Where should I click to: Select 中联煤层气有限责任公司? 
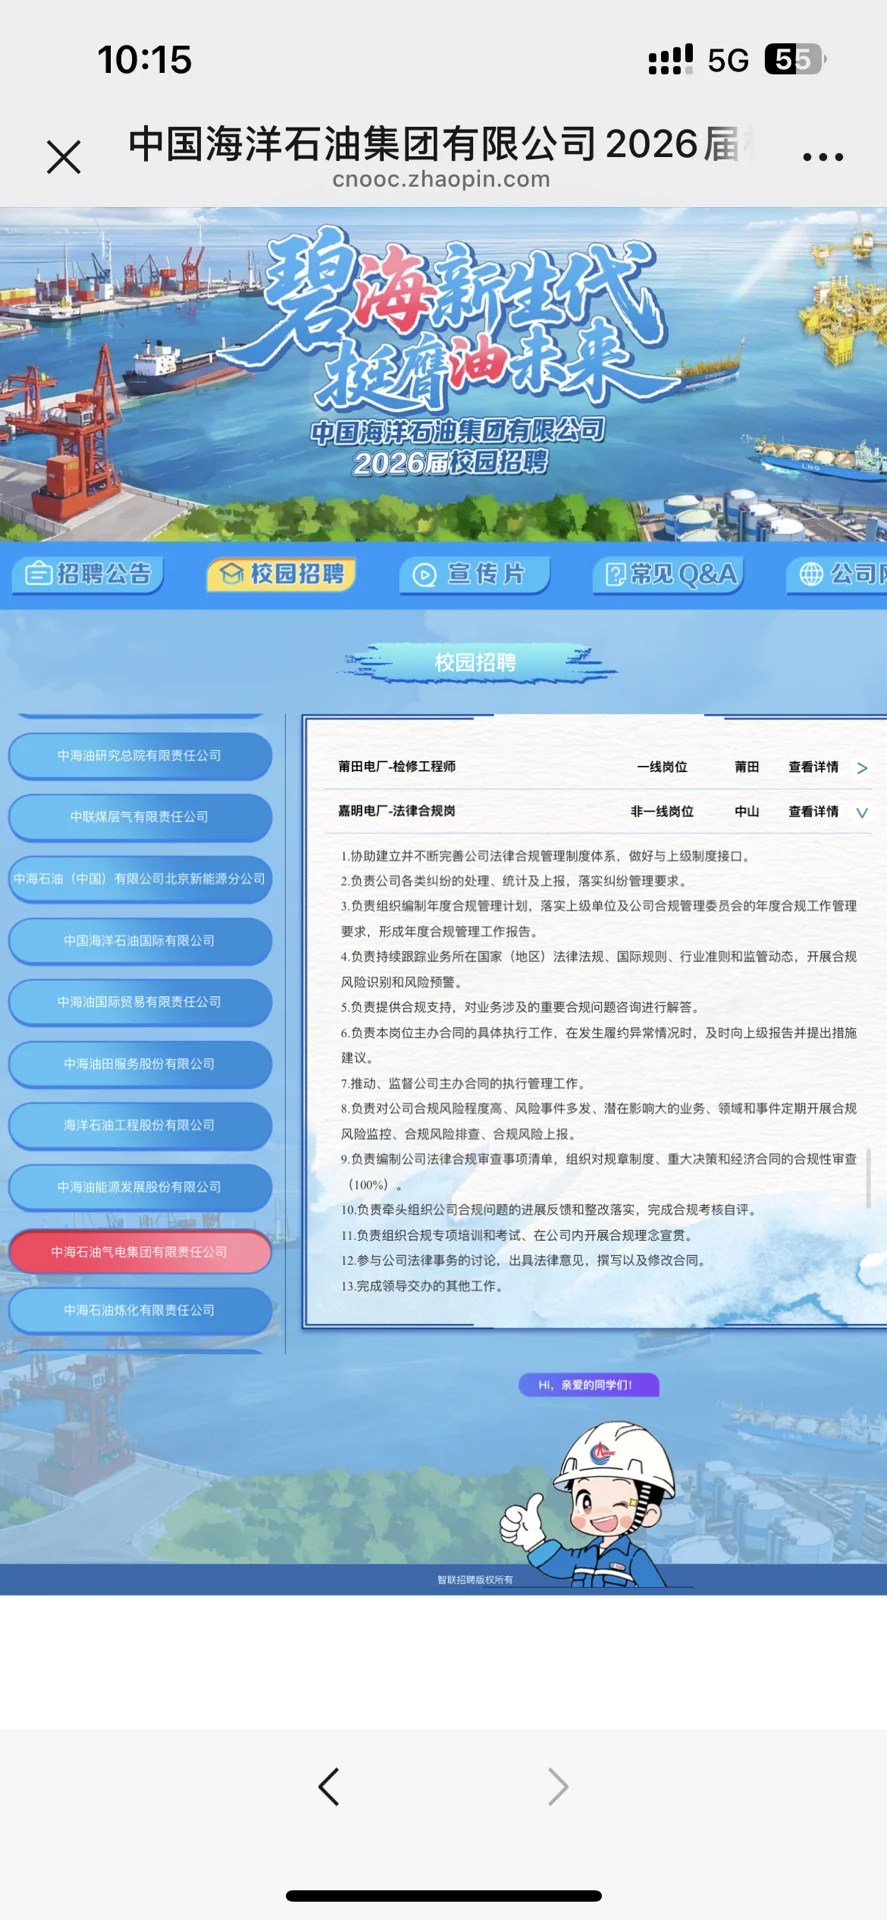coord(140,817)
